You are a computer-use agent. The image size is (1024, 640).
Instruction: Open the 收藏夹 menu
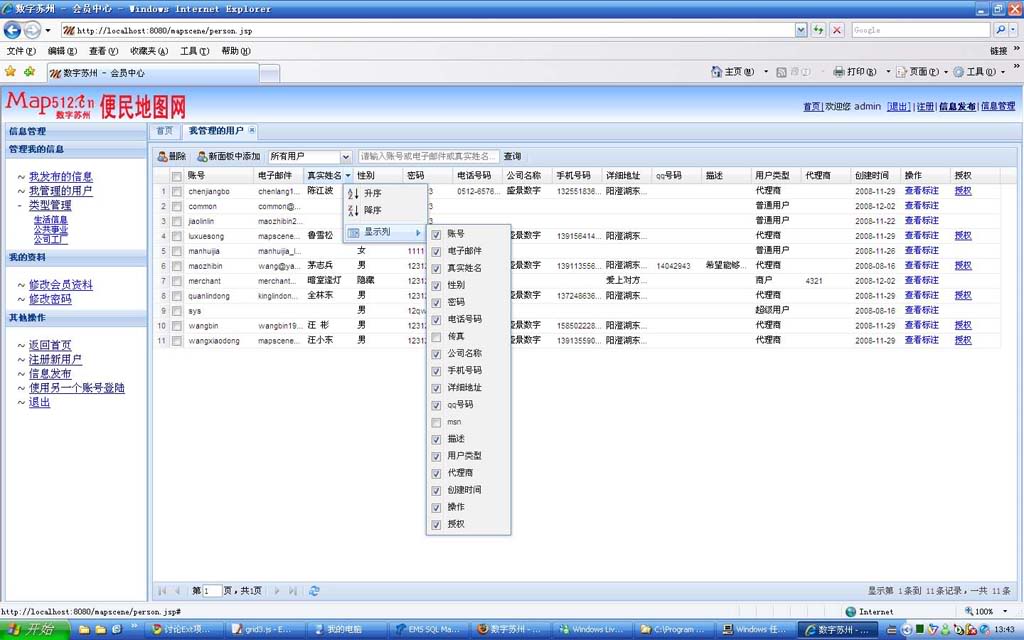click(x=149, y=51)
